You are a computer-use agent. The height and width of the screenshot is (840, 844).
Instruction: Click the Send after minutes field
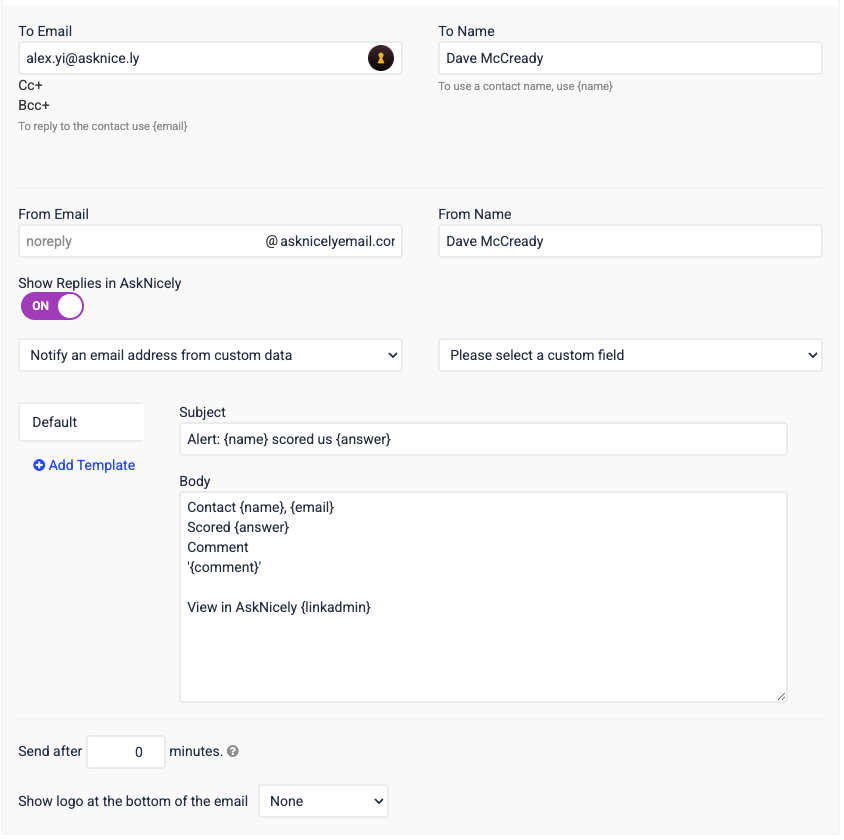tap(126, 752)
